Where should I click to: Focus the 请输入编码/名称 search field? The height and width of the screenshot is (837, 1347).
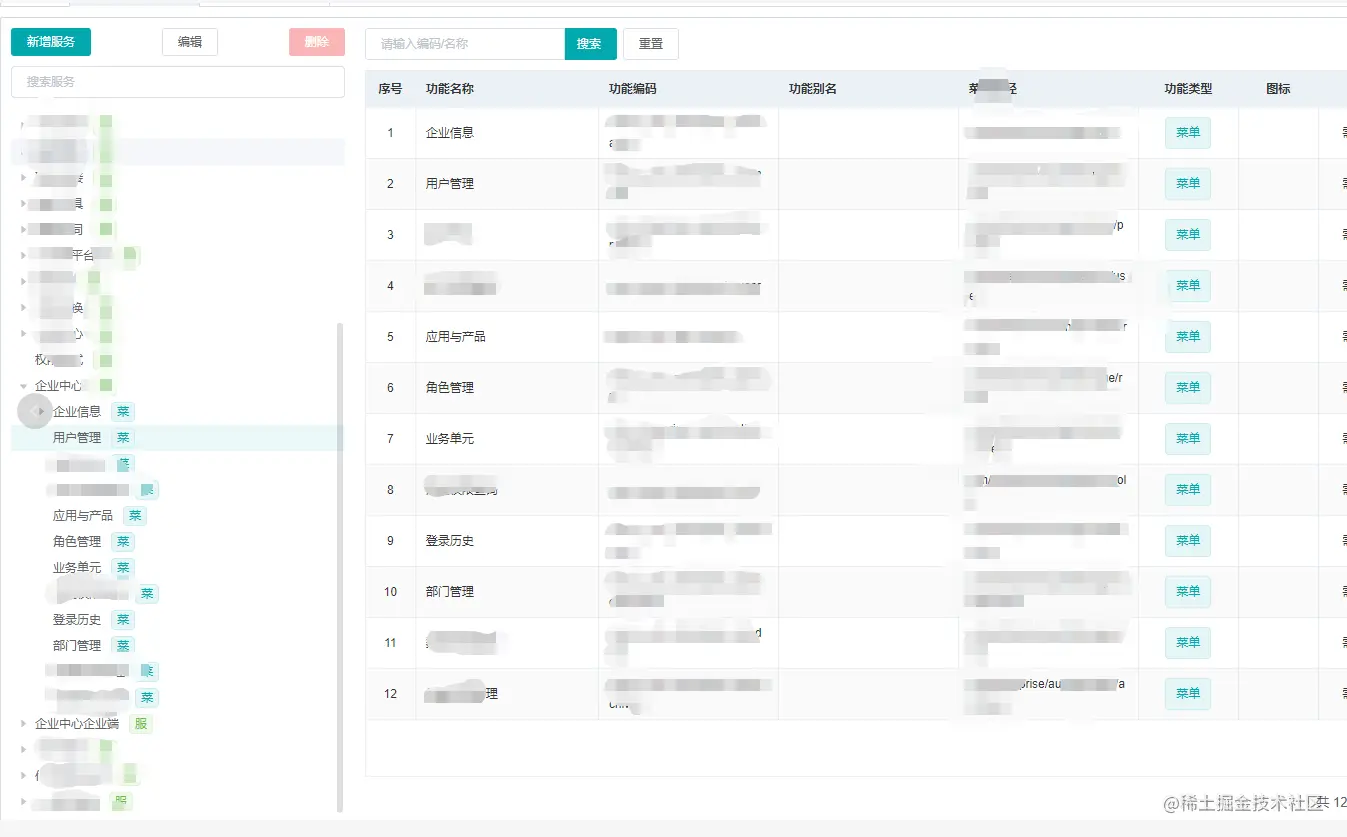[x=465, y=44]
